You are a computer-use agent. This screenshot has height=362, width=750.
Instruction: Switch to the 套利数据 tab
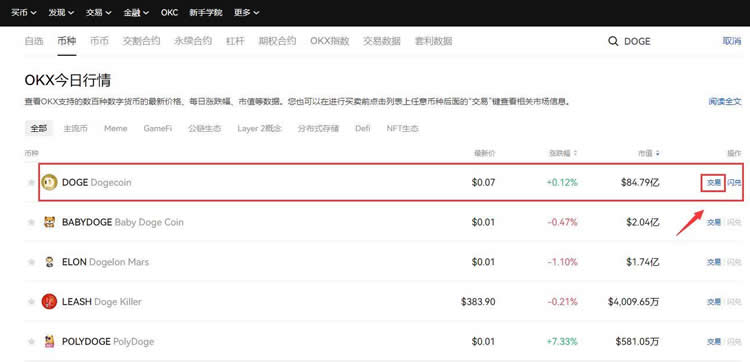pyautogui.click(x=433, y=41)
